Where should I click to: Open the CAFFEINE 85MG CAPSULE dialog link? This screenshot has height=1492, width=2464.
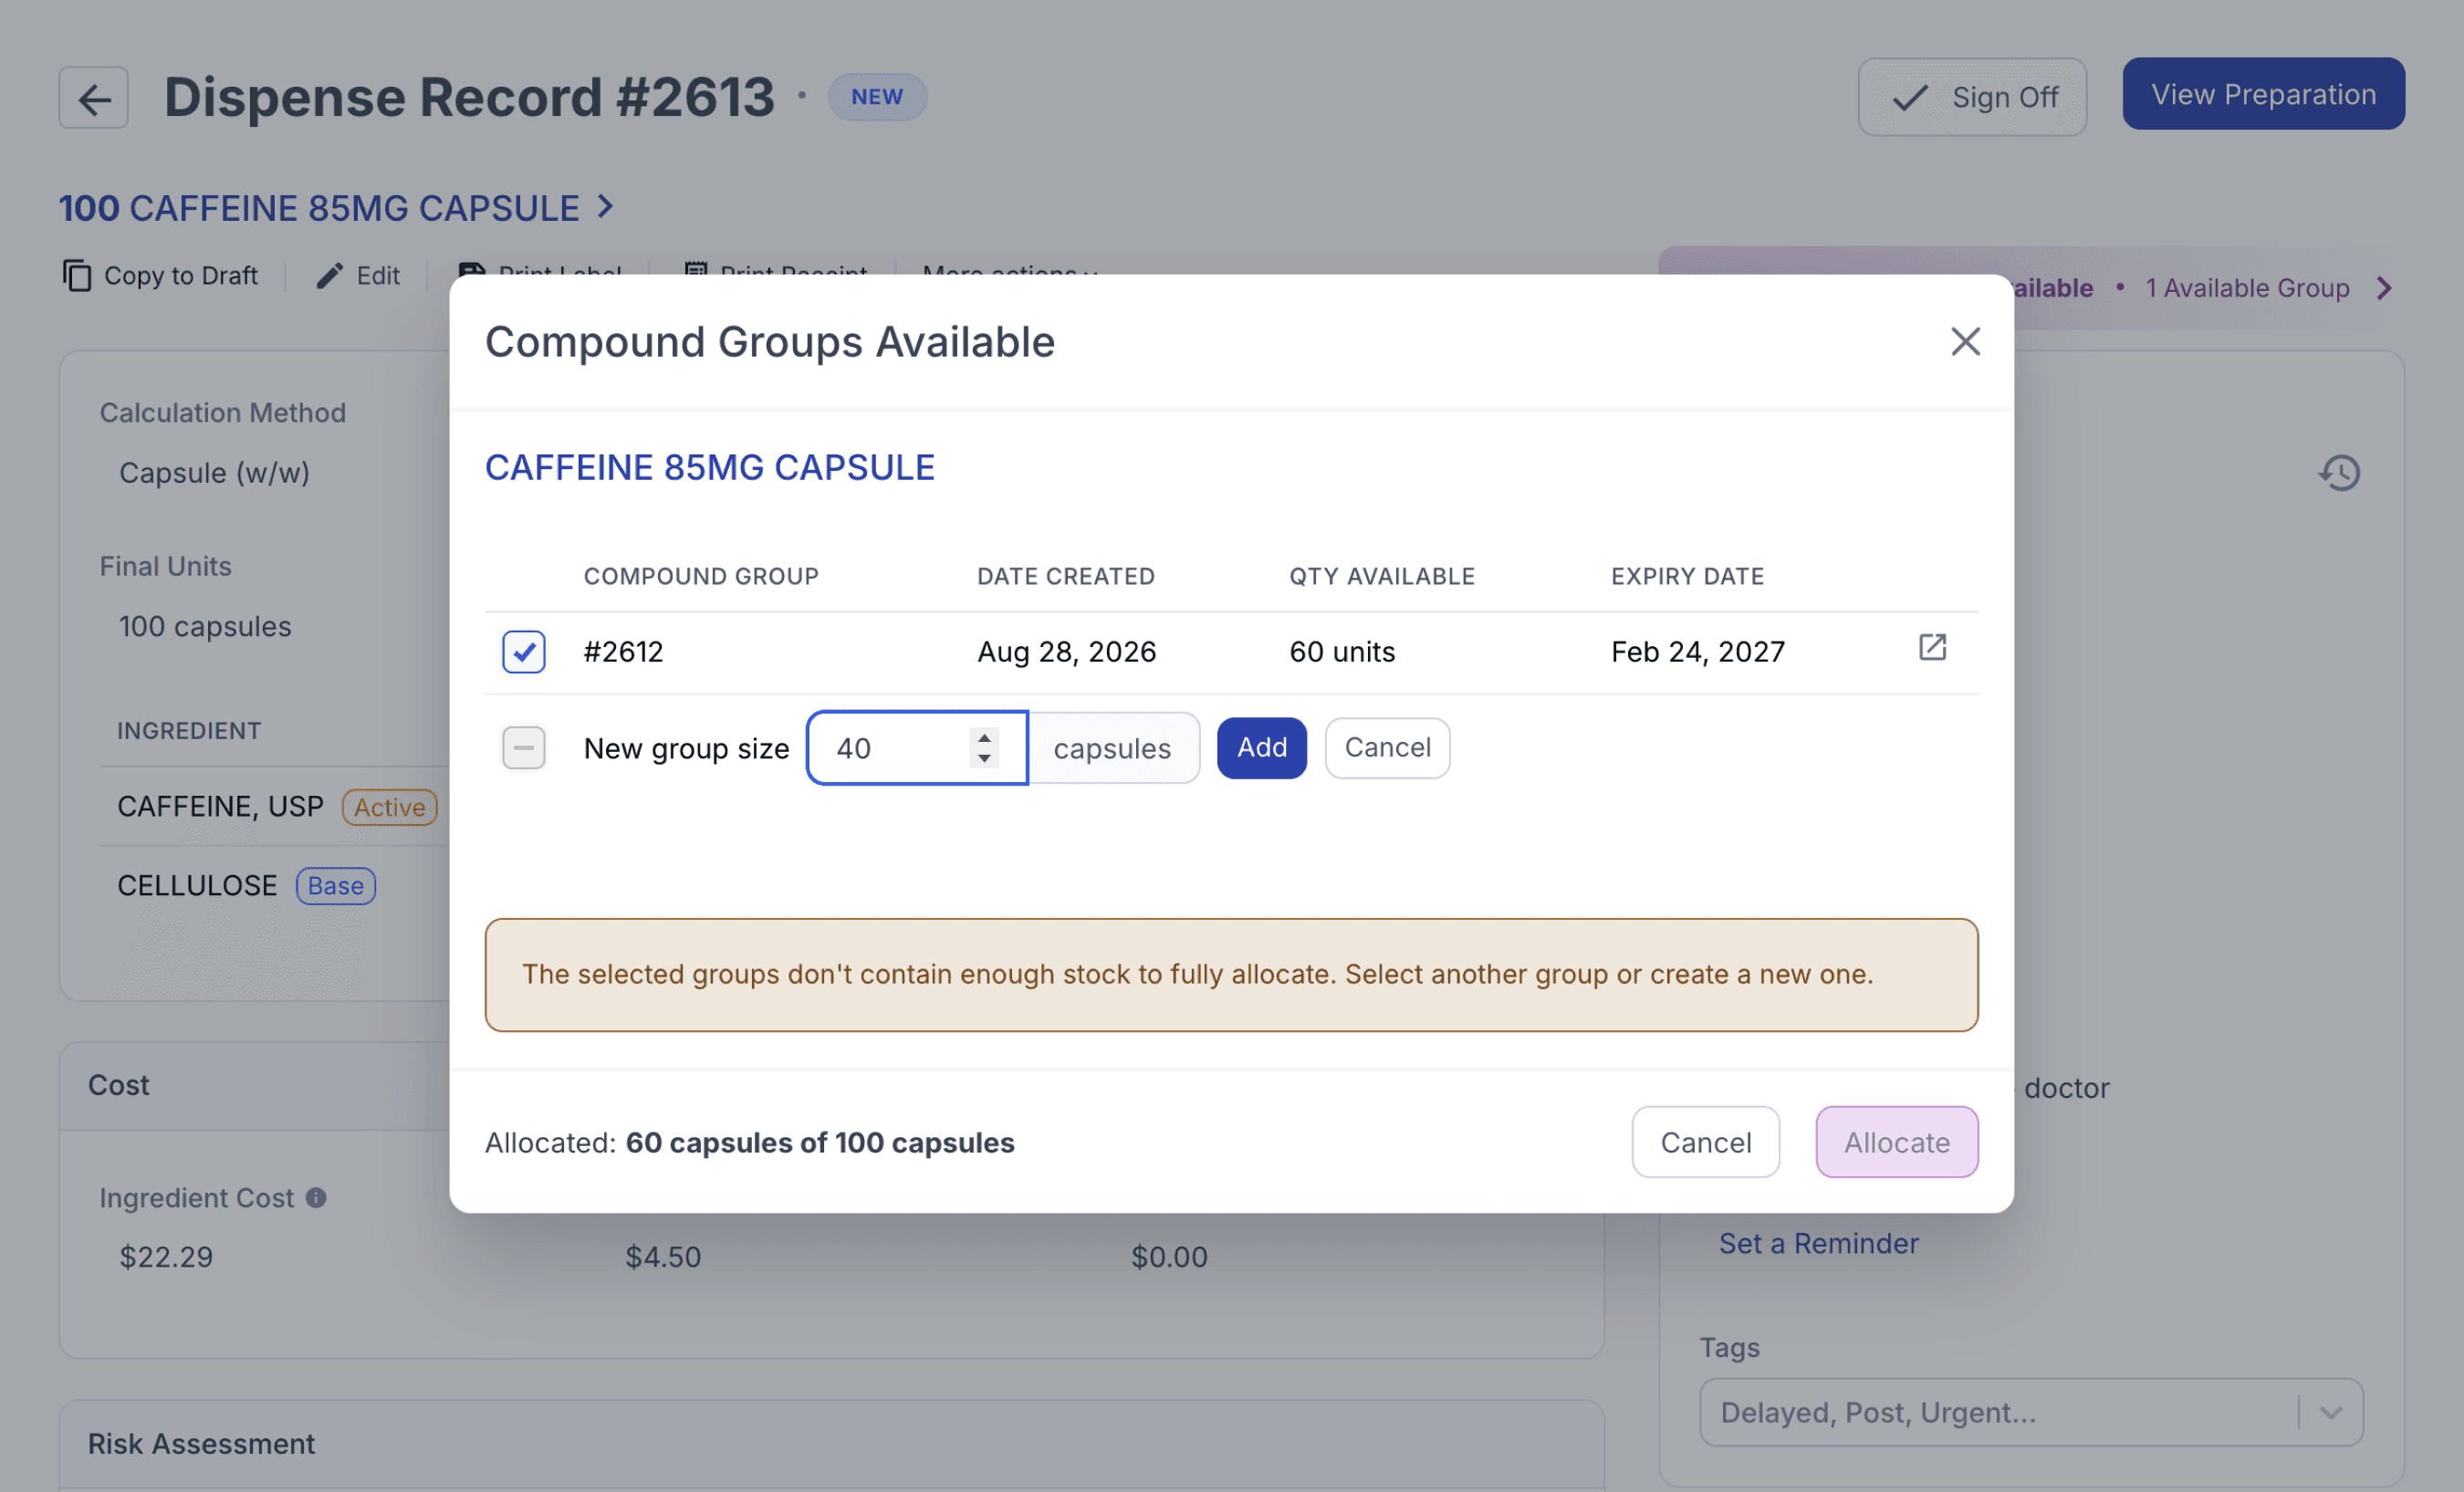(709, 468)
